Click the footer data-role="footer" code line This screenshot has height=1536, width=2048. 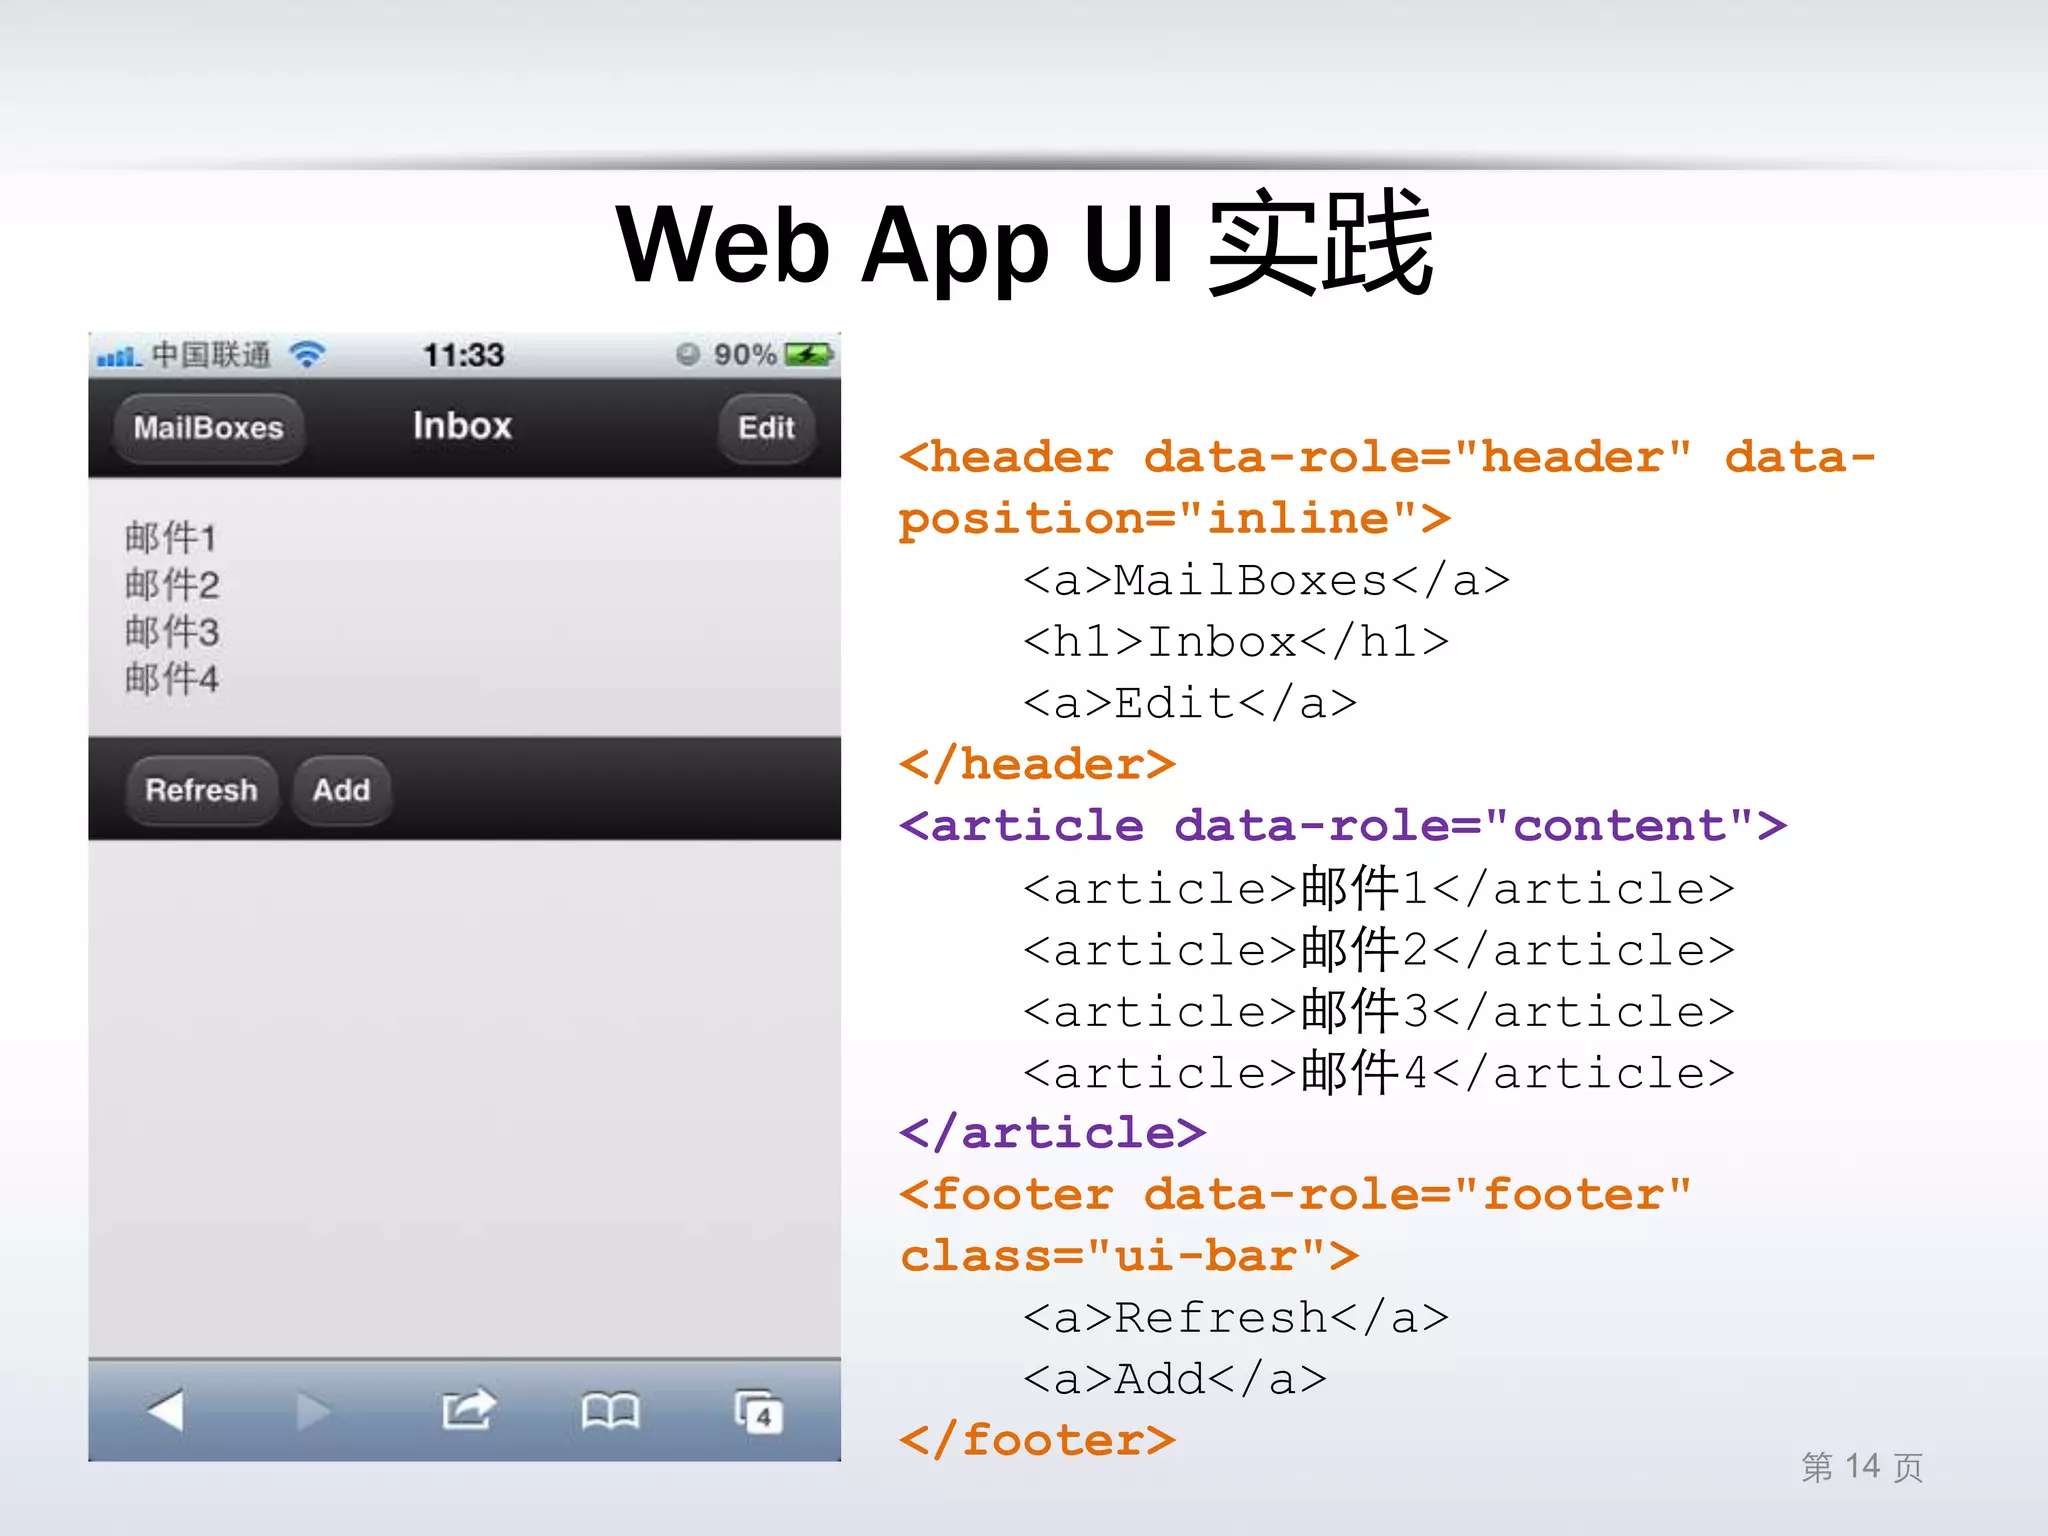(x=1295, y=1195)
